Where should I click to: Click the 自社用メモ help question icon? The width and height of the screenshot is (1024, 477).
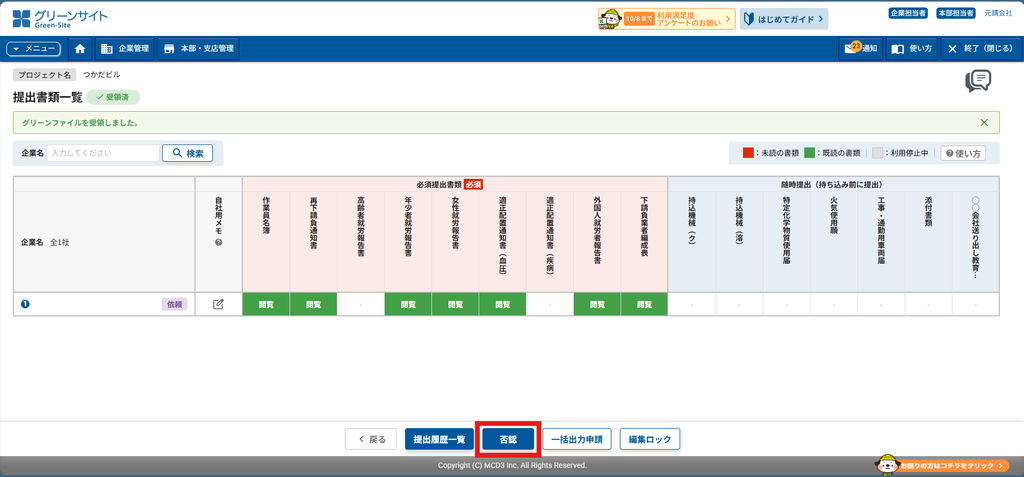pyautogui.click(x=218, y=242)
